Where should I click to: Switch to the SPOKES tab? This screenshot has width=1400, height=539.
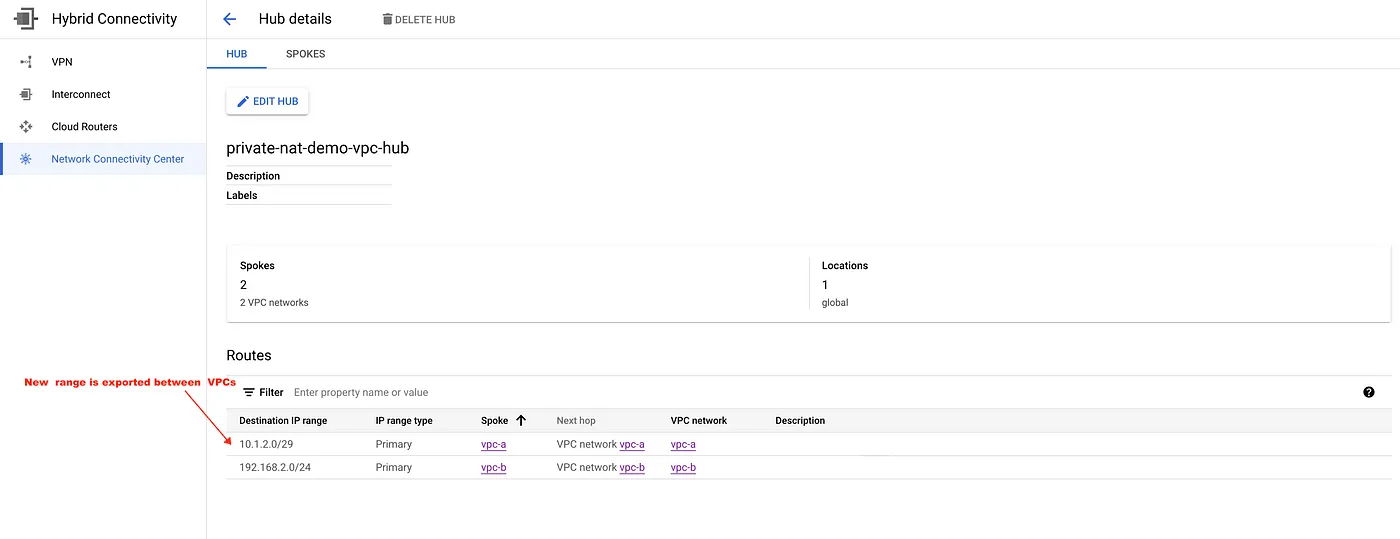point(305,54)
